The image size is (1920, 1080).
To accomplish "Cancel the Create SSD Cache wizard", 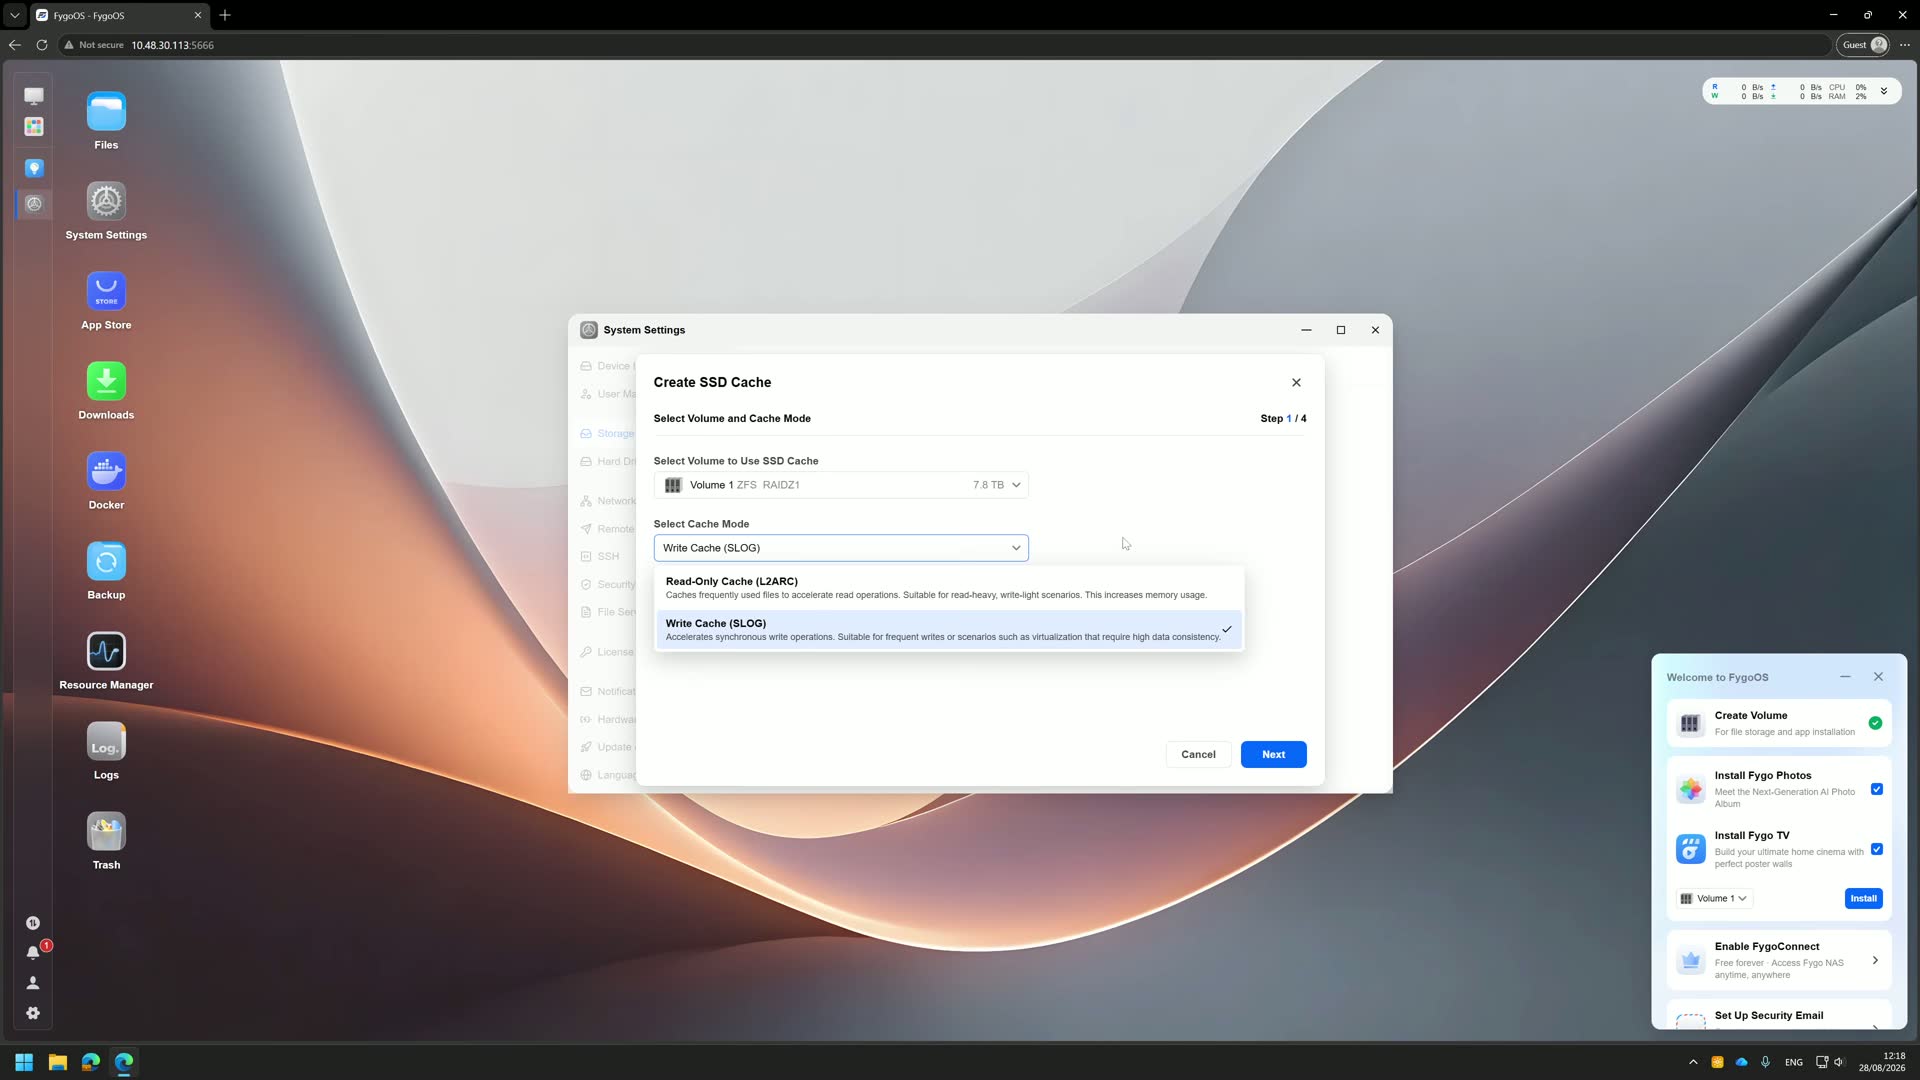I will click(1198, 754).
